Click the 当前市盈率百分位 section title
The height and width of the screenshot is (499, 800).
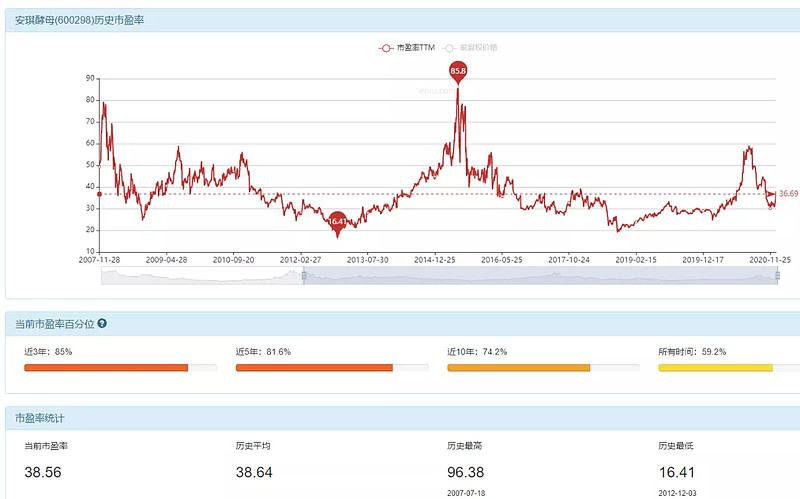tap(55, 324)
